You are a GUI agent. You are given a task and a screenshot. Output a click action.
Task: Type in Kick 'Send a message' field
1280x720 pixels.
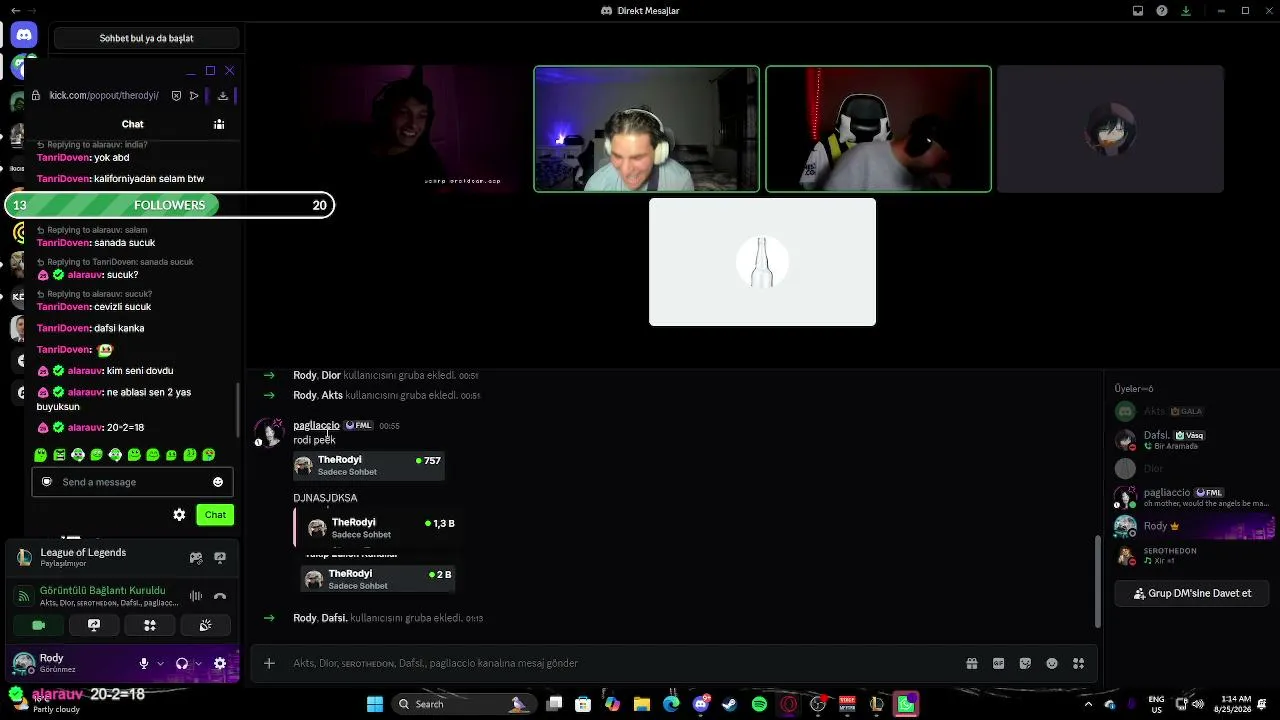click(x=132, y=482)
